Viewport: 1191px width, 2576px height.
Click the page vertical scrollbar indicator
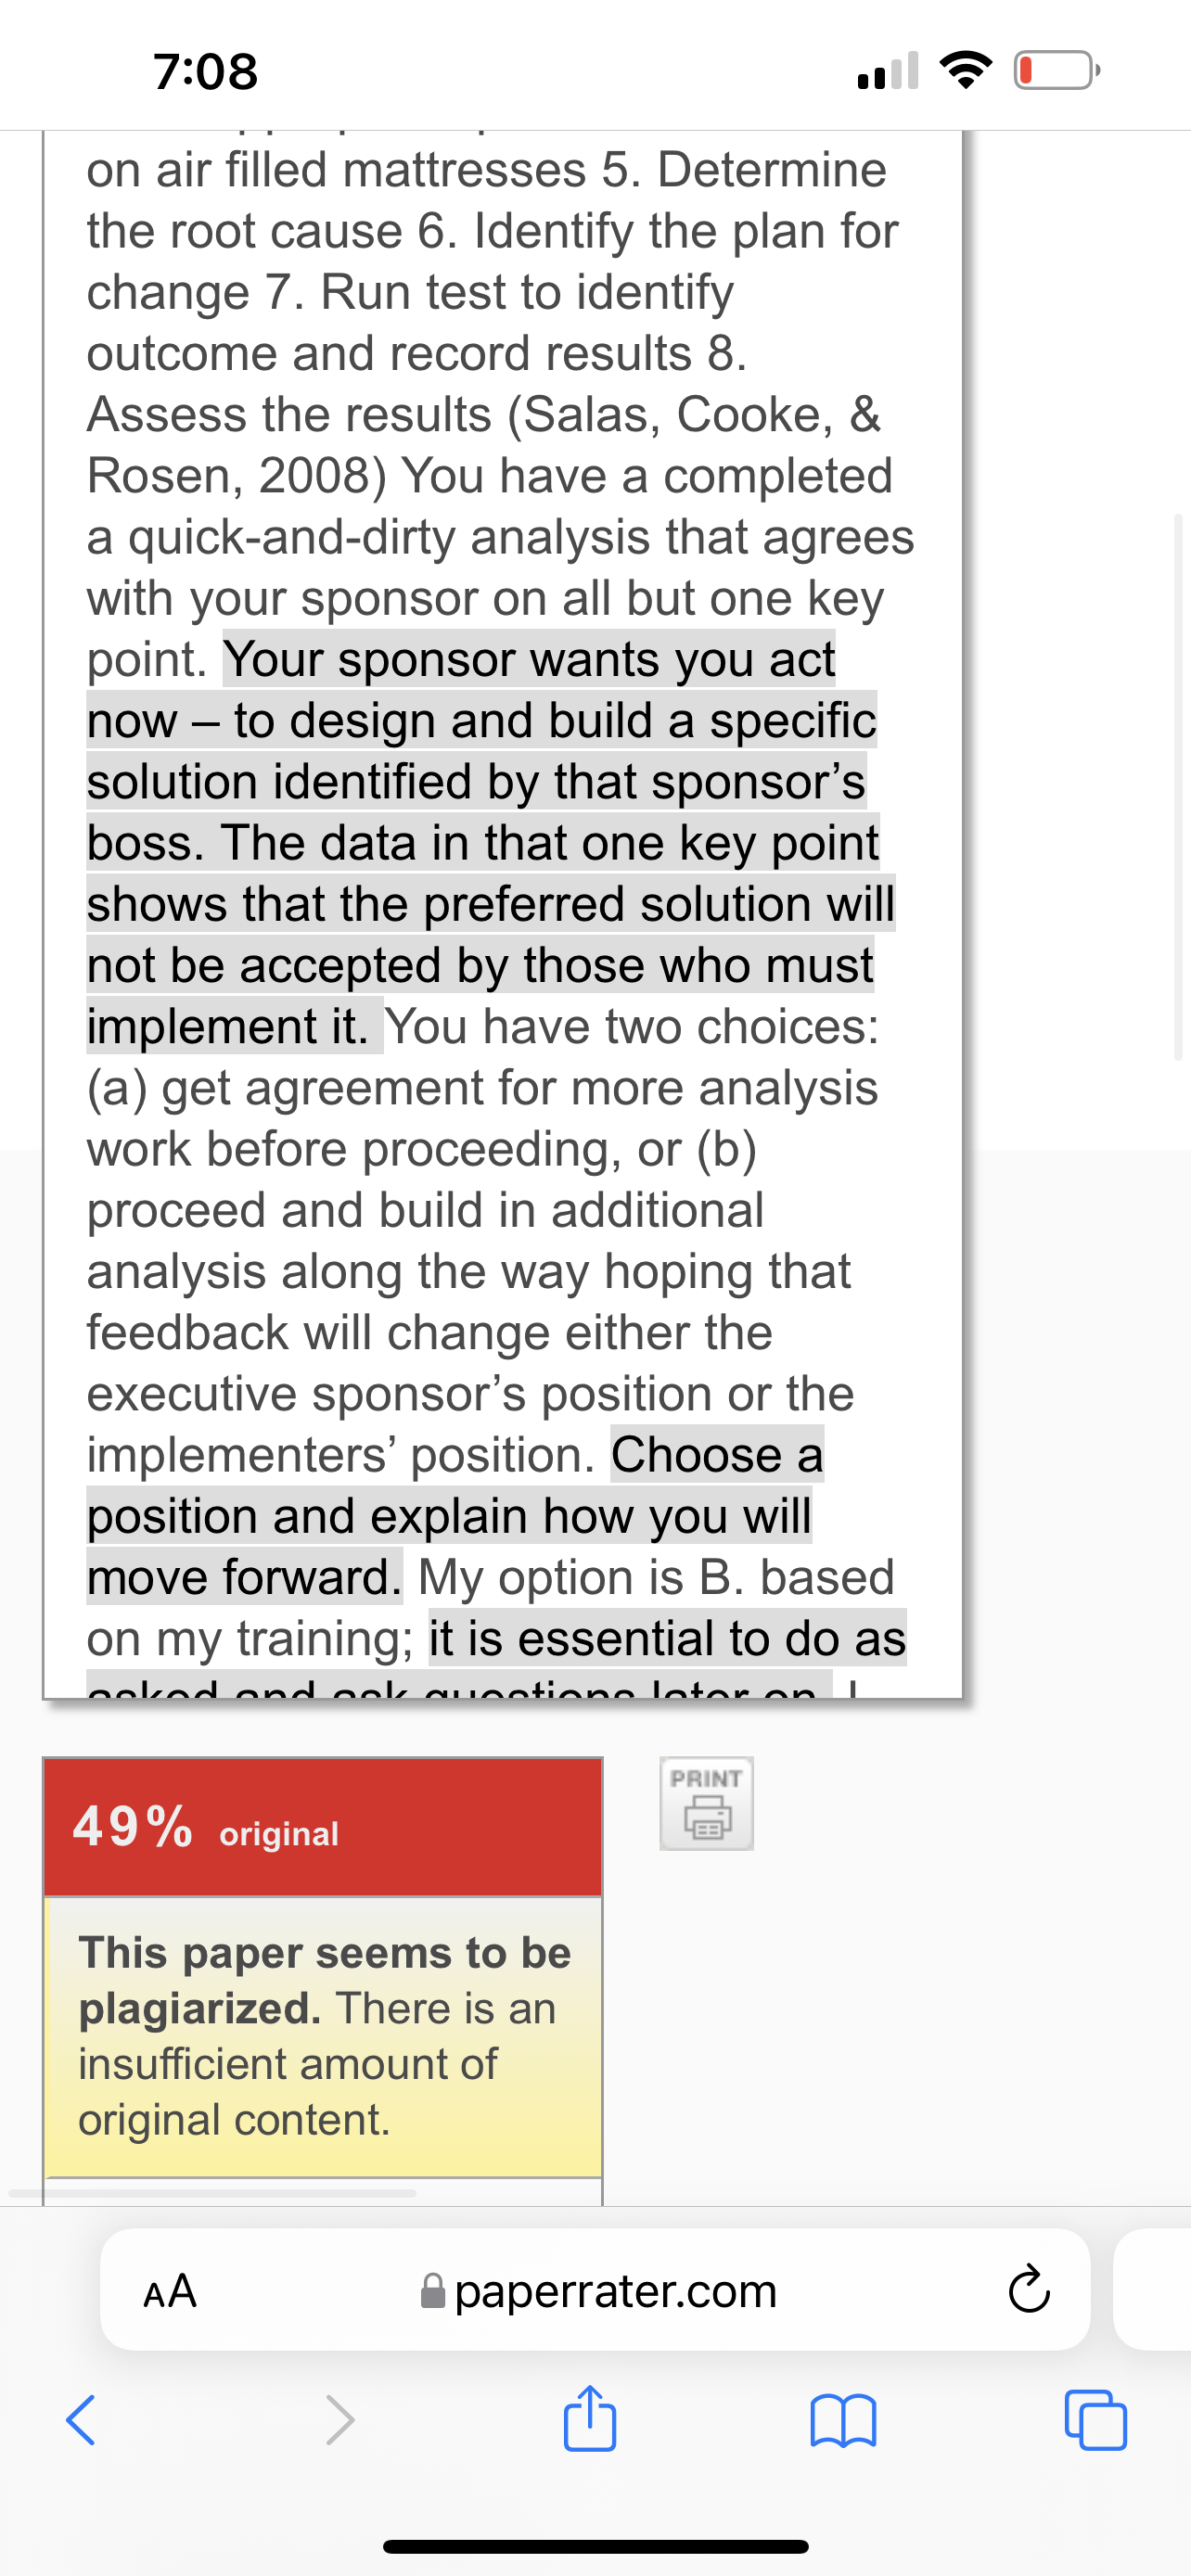tap(1179, 787)
